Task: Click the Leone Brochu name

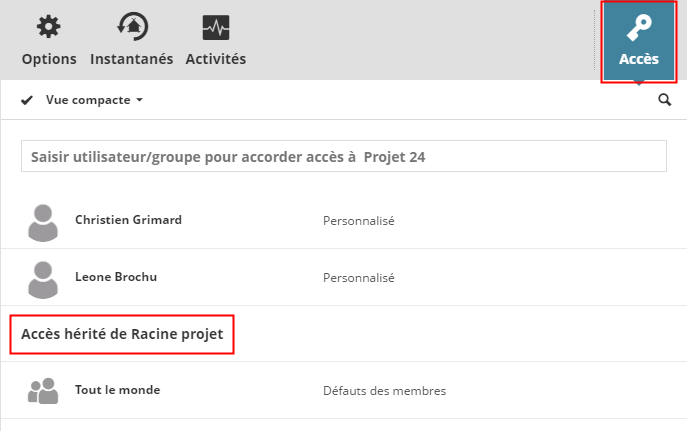Action: (115, 277)
